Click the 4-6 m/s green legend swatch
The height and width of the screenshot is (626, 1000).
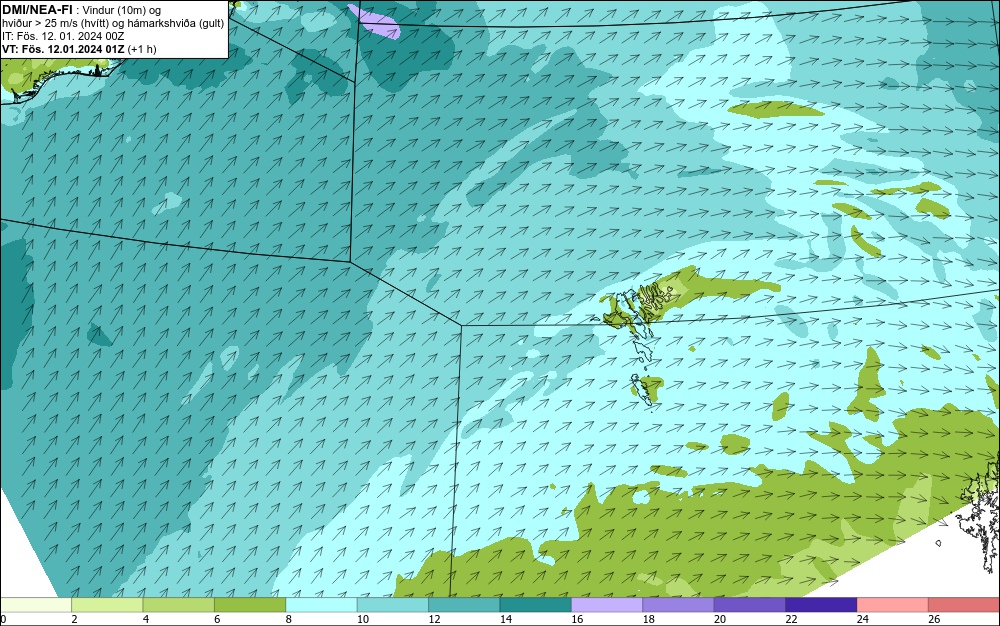coord(179,605)
